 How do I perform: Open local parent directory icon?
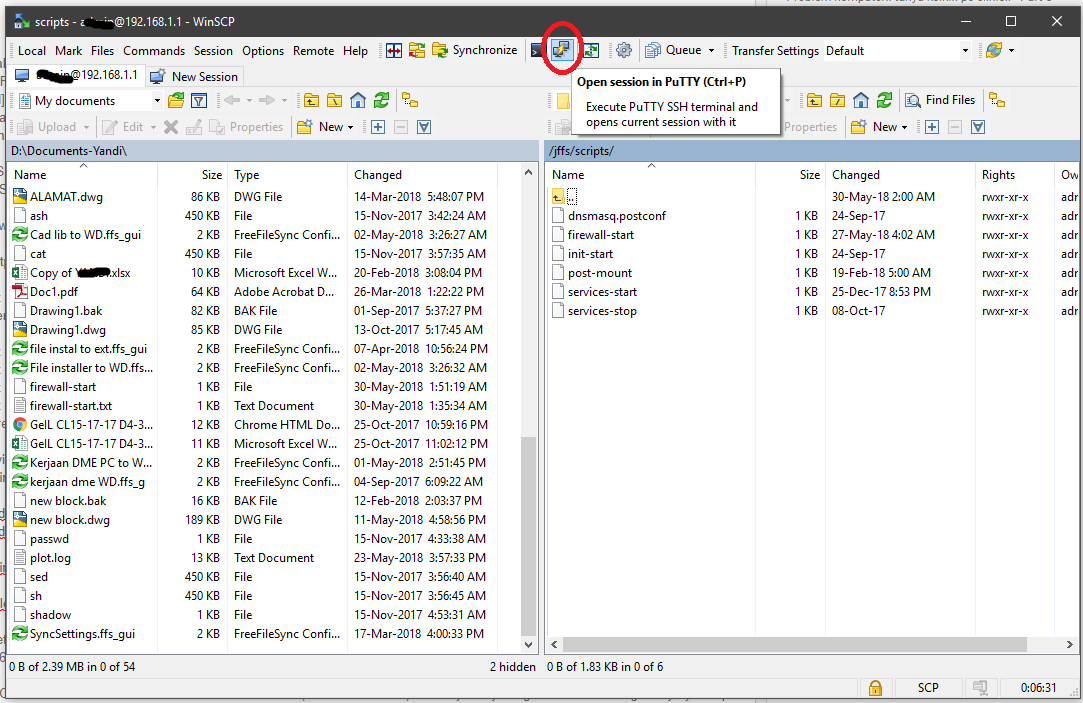point(312,100)
